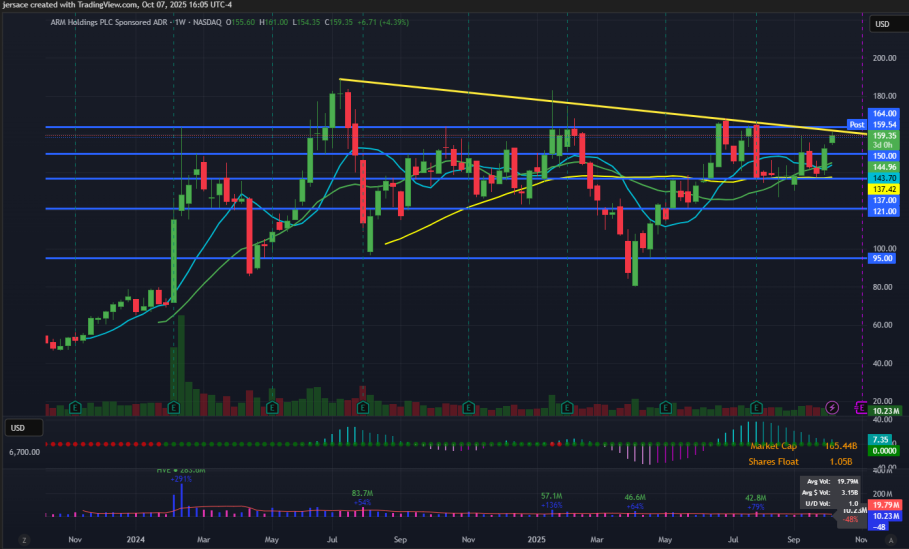This screenshot has height=549, width=909.
Task: Open the USD dropdown in indicator pane
Action: 23,428
